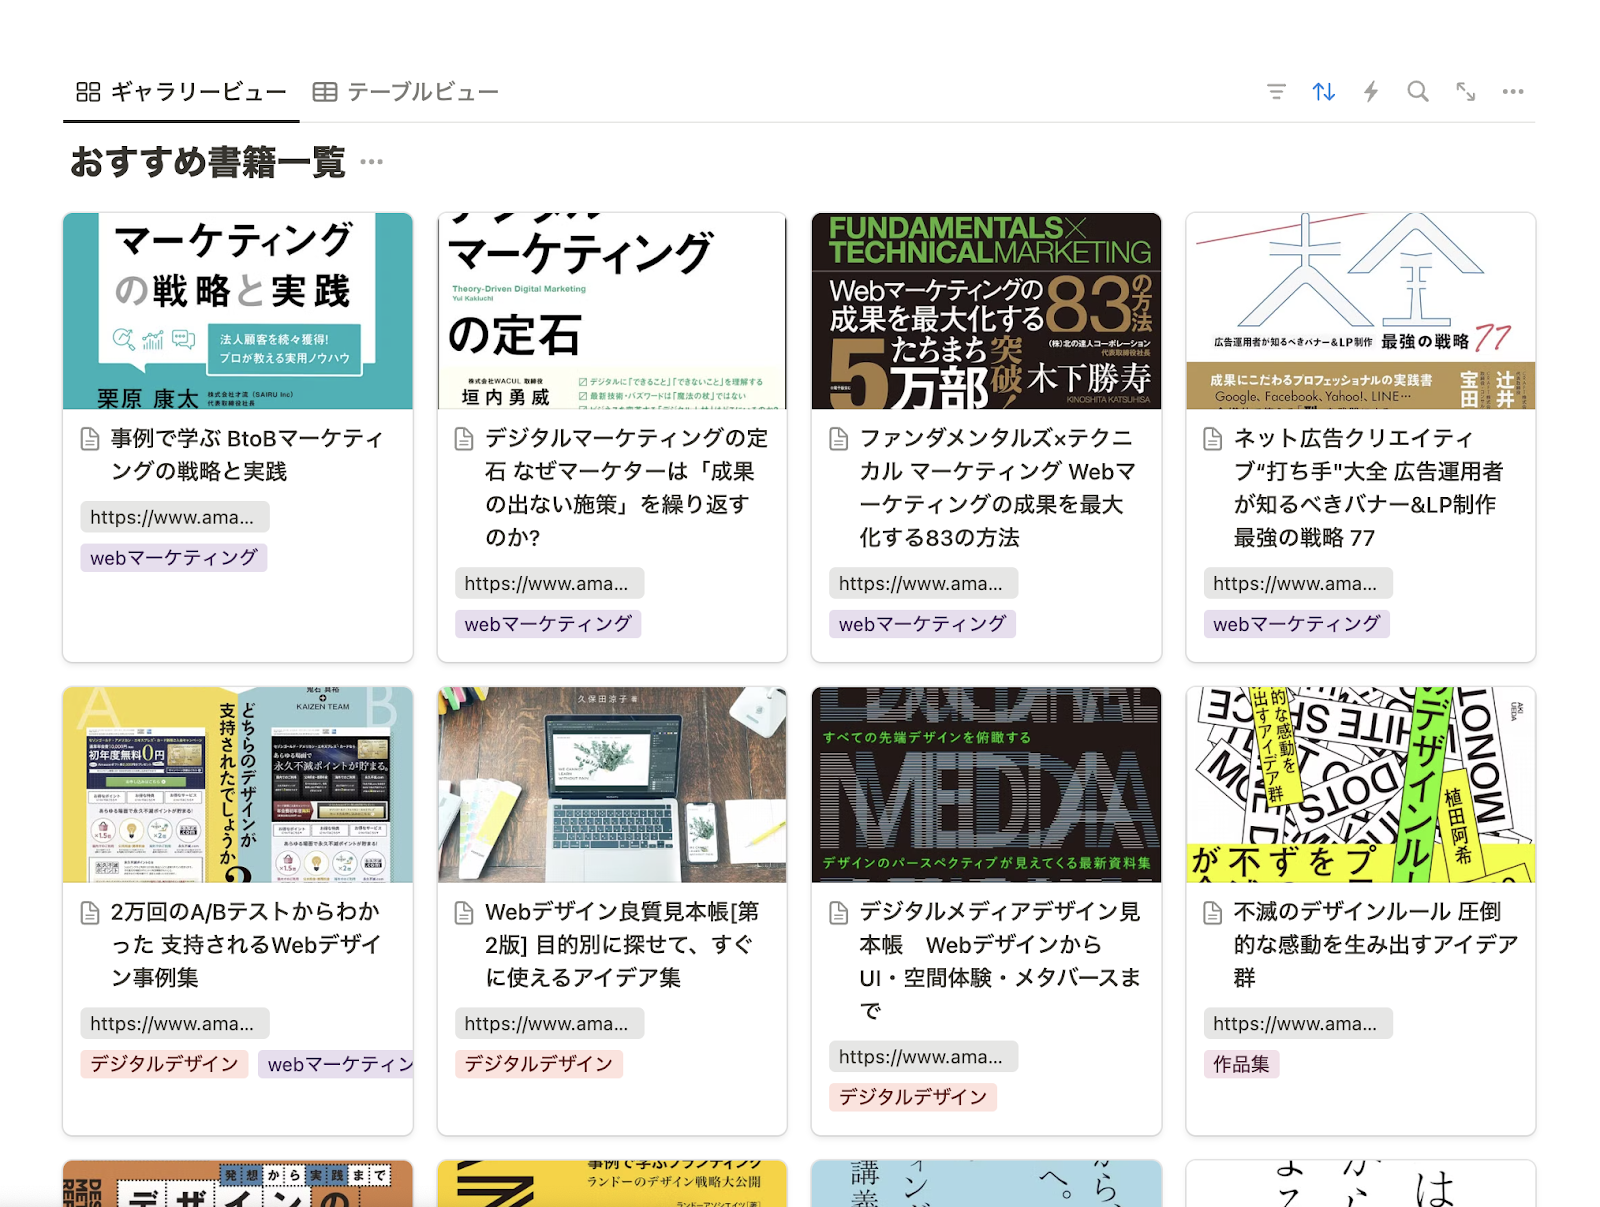Image resolution: width=1600 pixels, height=1207 pixels.
Task: Open the three-dot database options menu
Action: [x=1513, y=92]
